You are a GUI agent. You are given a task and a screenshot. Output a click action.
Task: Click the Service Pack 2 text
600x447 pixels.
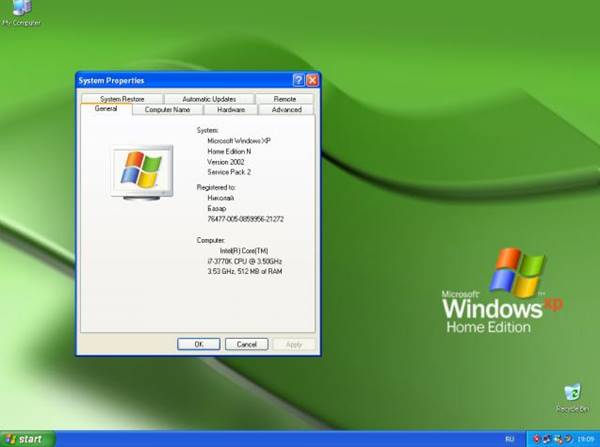(229, 172)
